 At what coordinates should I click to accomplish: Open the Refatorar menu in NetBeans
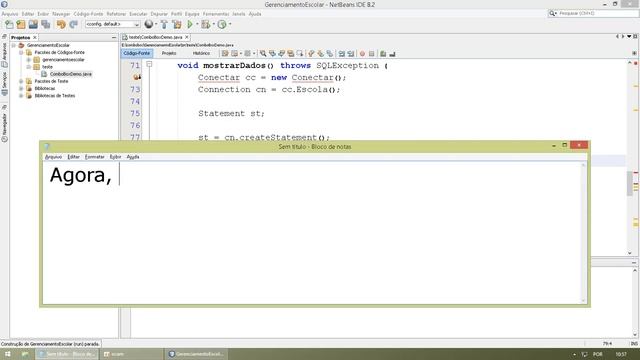pyautogui.click(x=116, y=14)
